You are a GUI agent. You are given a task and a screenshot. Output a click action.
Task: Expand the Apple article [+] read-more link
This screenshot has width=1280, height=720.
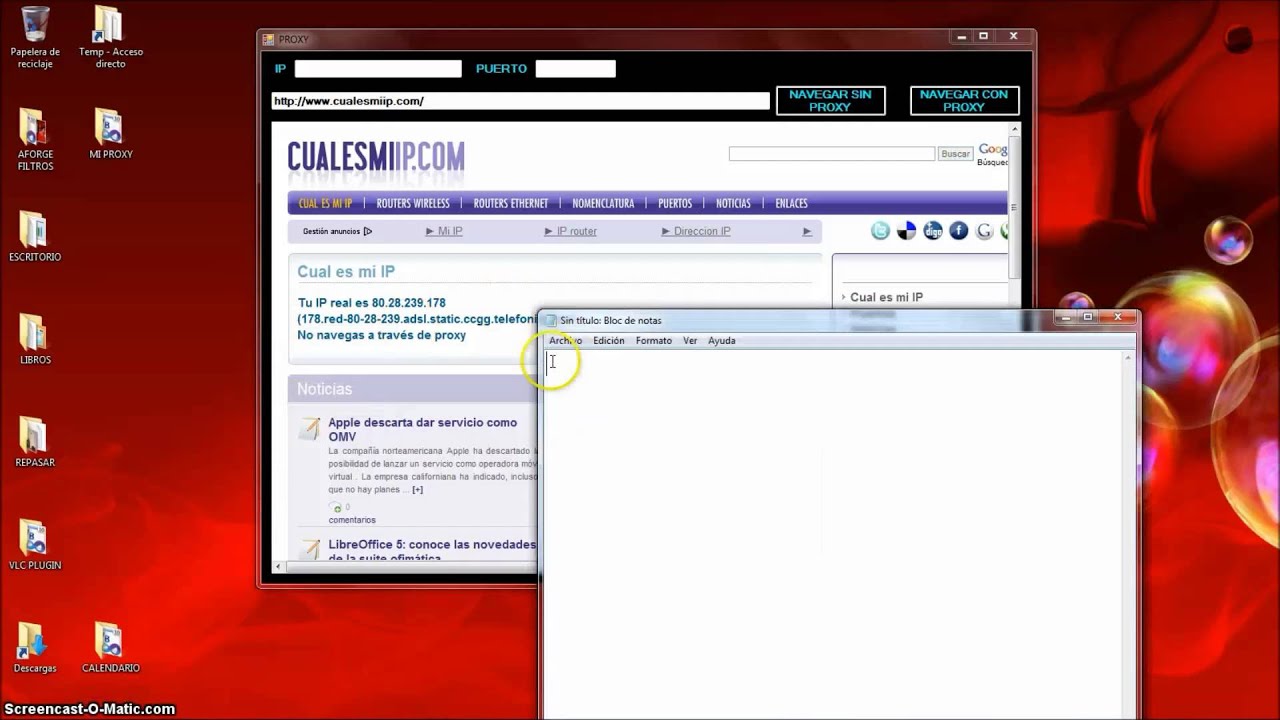click(x=417, y=490)
